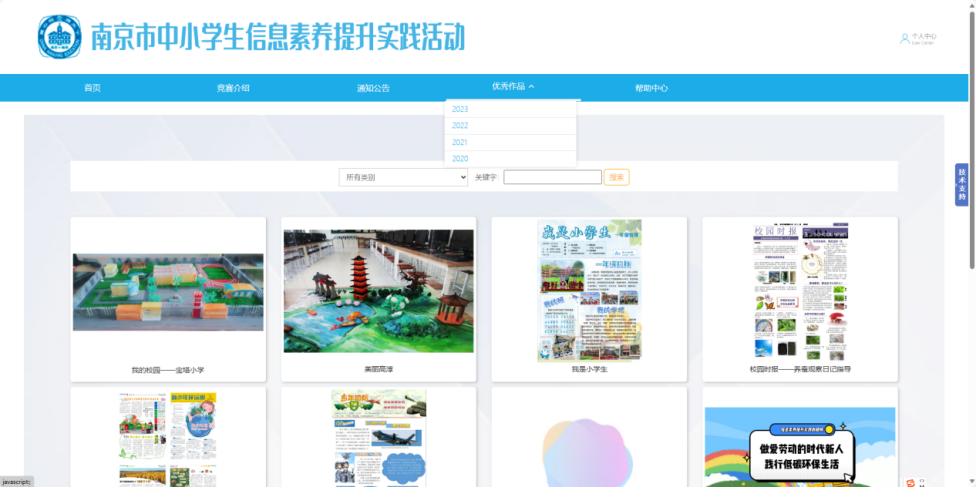Select 2023 from the works dropdown
976x487 pixels.
[x=510, y=109]
